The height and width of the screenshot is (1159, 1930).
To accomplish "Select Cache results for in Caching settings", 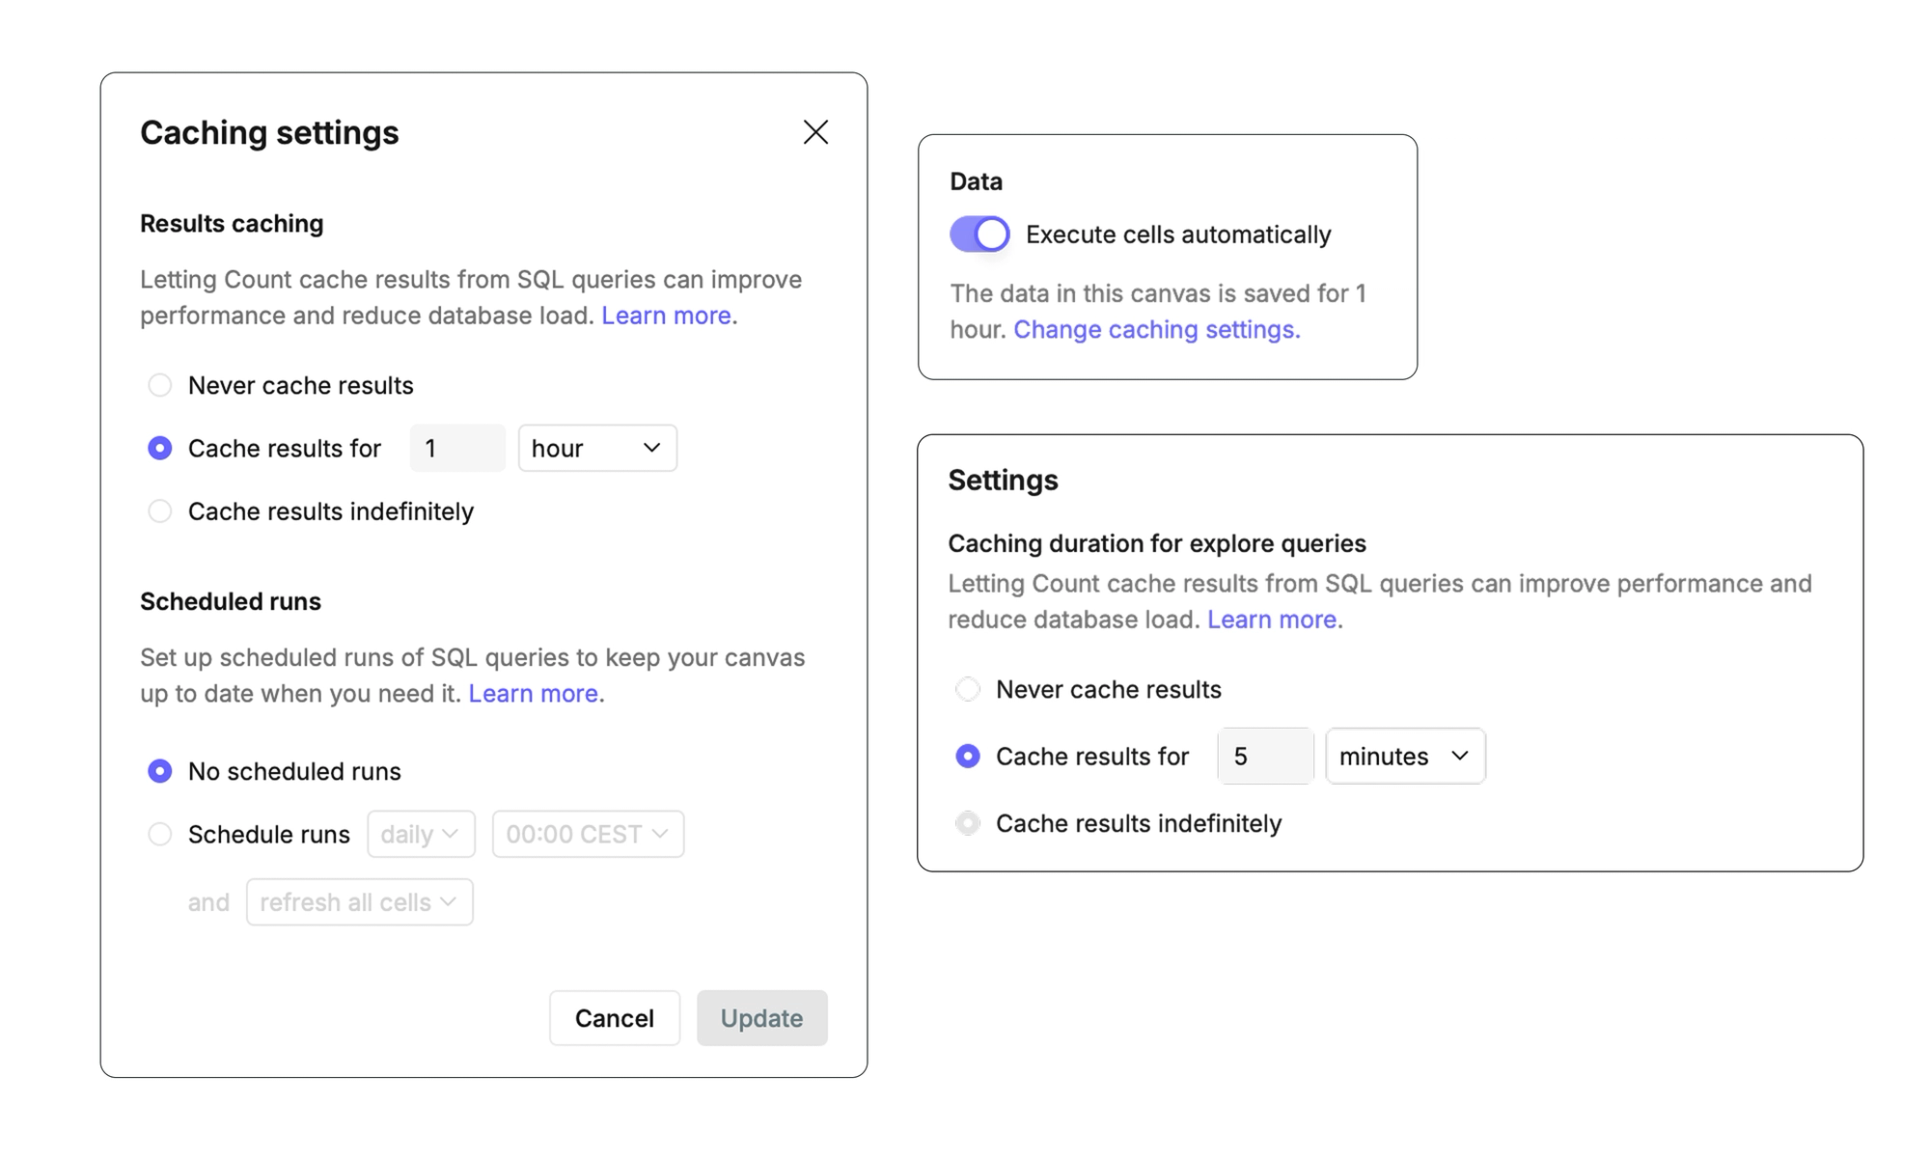I will coord(160,448).
